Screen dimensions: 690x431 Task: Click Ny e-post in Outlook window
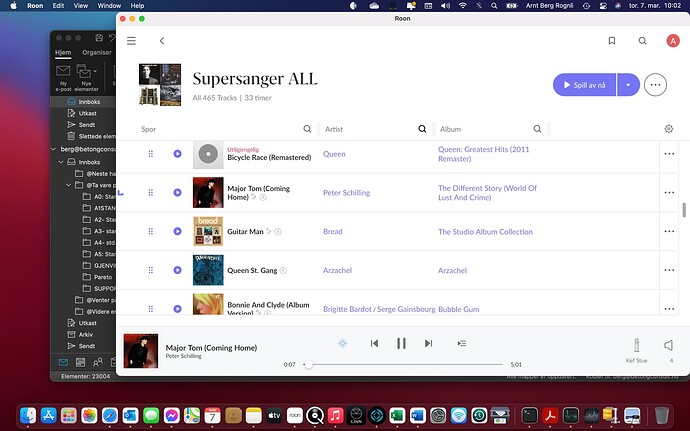63,78
